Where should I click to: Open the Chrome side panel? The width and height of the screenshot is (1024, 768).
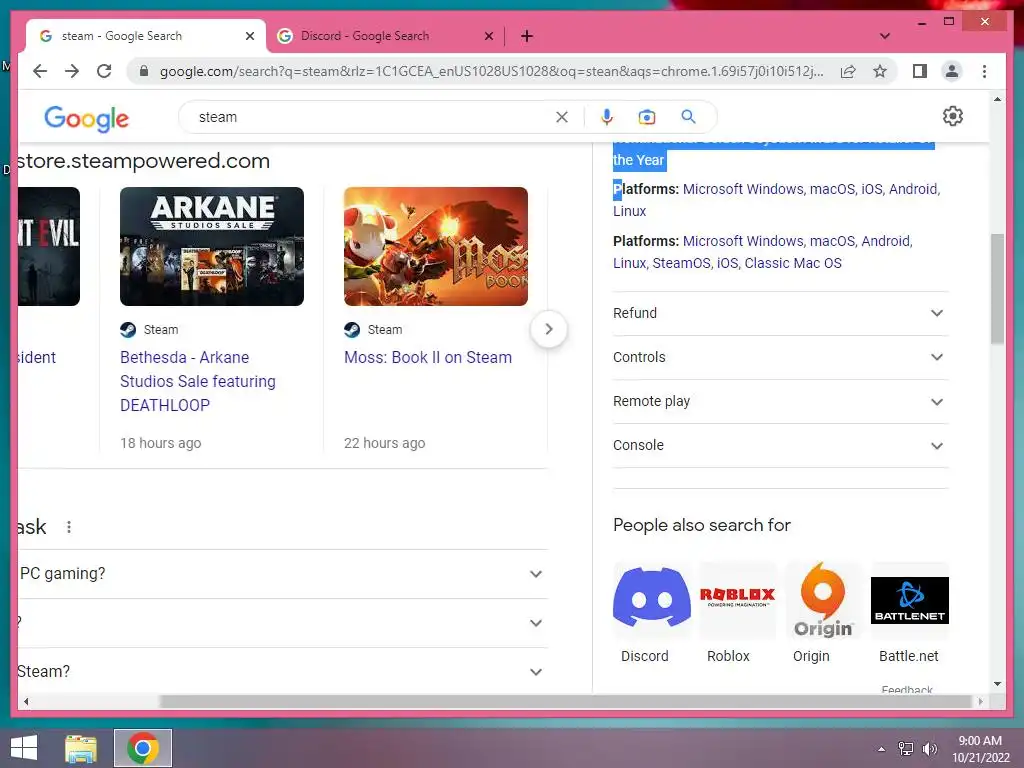pos(920,71)
